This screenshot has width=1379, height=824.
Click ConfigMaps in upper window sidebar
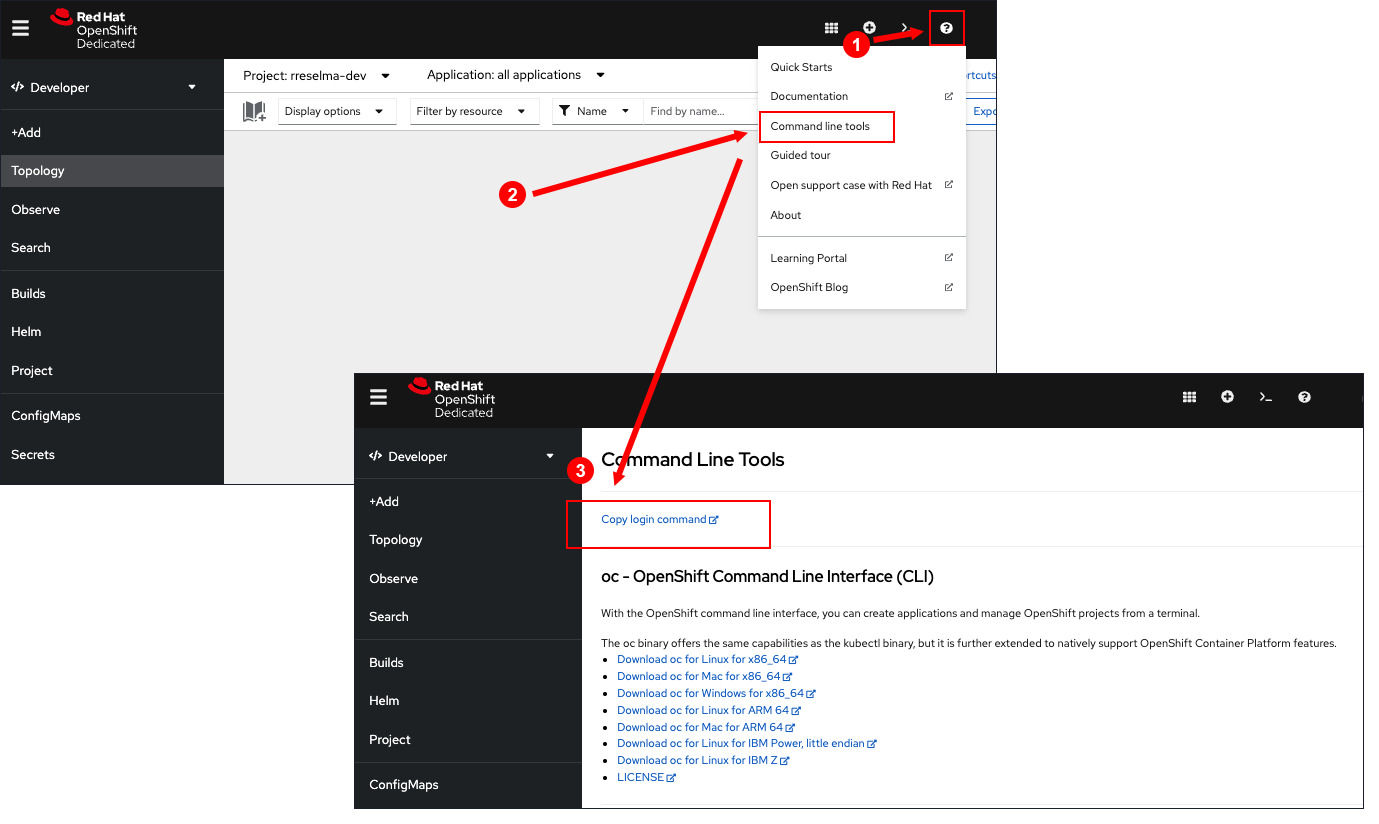pos(112,415)
